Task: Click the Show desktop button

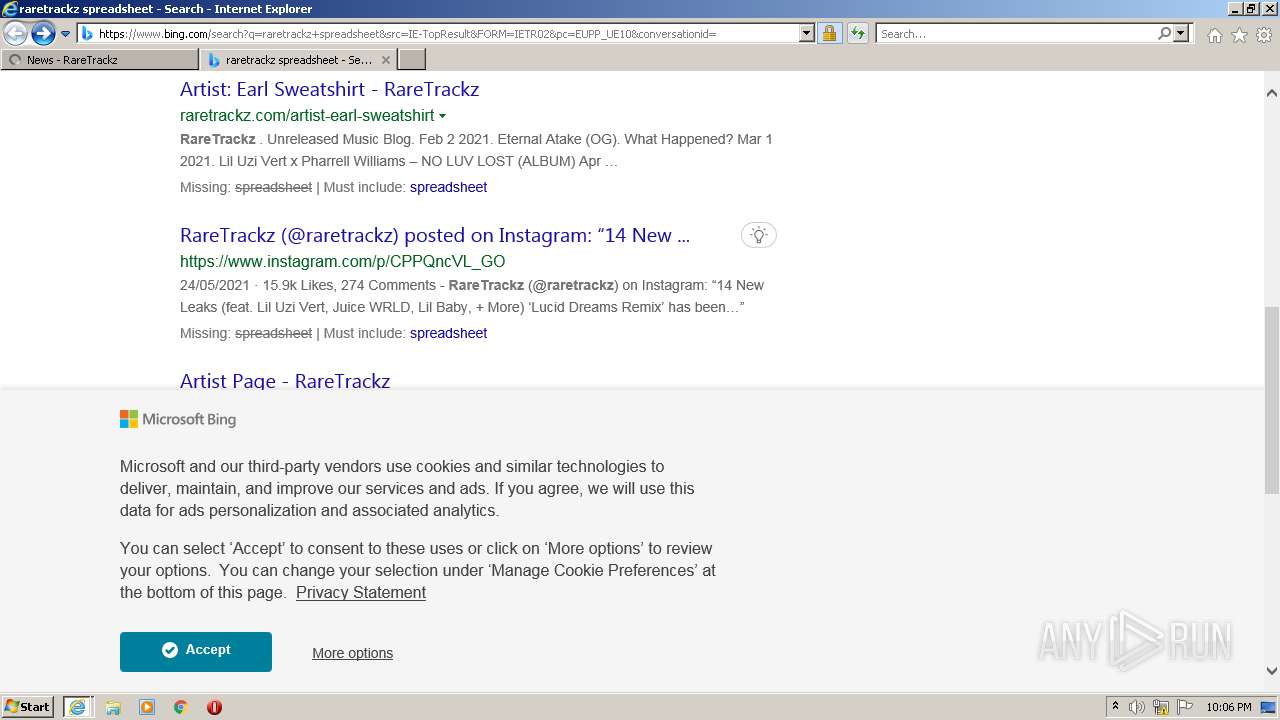Action: point(1269,707)
